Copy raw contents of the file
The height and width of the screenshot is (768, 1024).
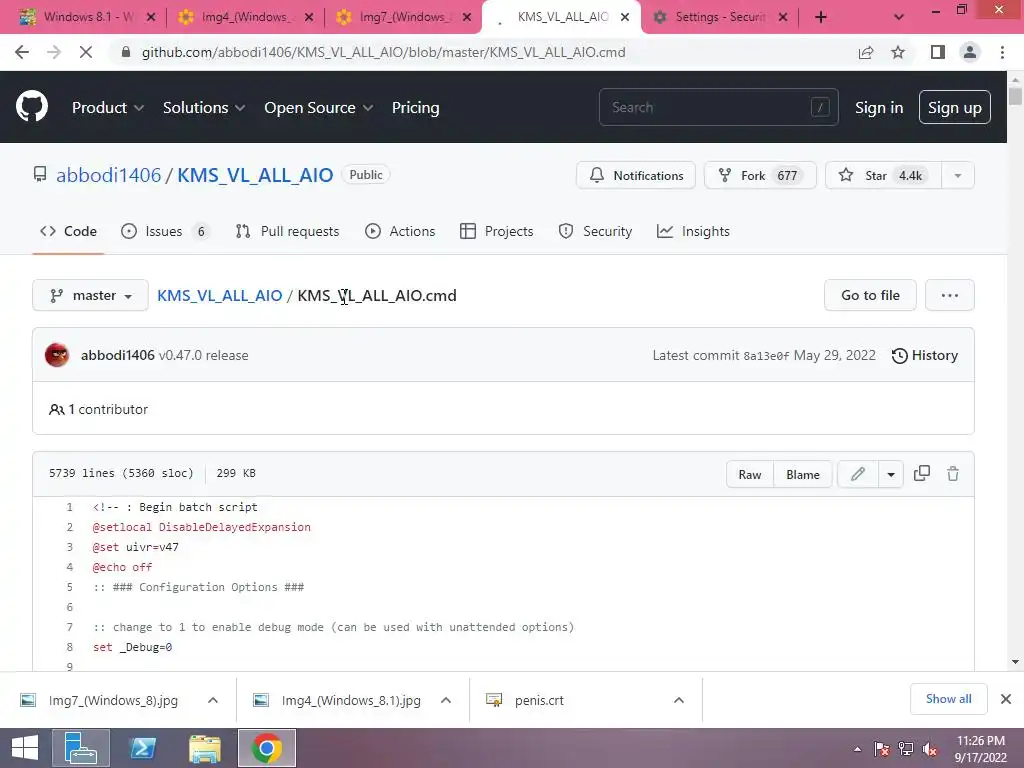[x=921, y=474]
